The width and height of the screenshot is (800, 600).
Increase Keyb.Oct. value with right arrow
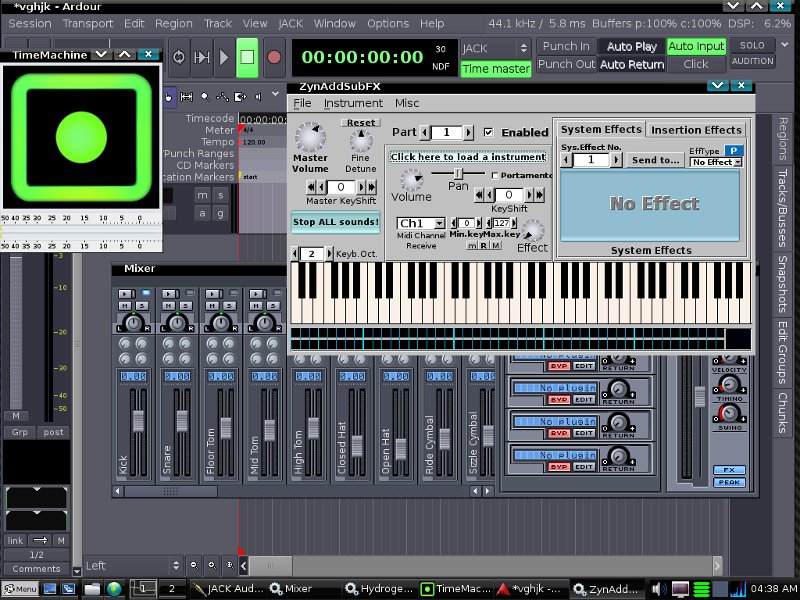tap(329, 254)
